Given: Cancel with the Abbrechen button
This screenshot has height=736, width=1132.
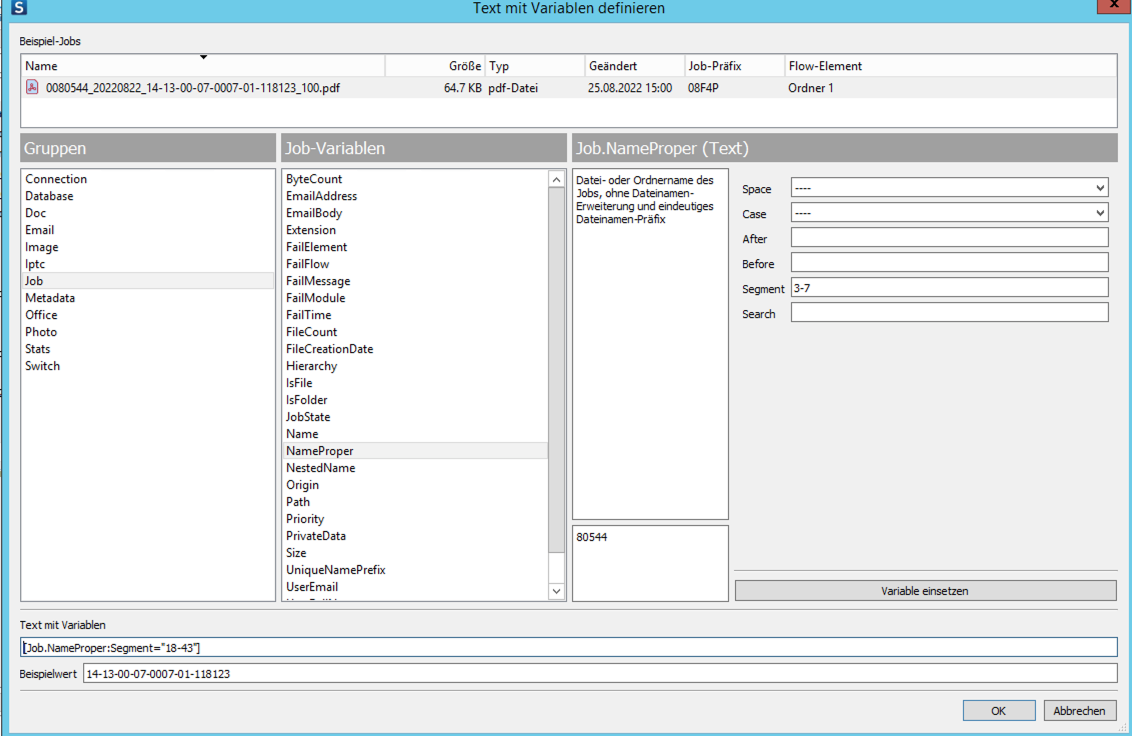Looking at the screenshot, I should coord(1080,711).
